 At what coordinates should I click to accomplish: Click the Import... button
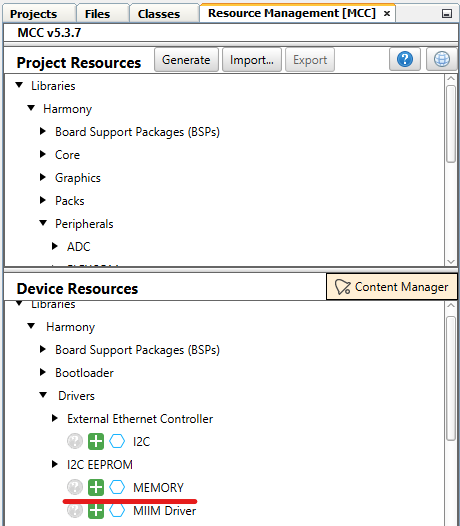[x=252, y=60]
